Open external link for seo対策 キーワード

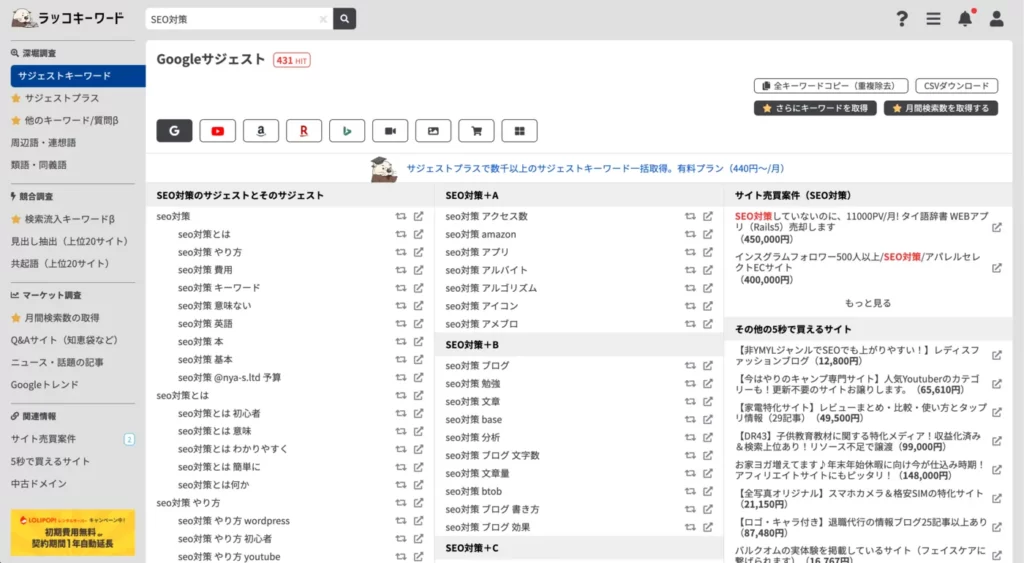click(x=418, y=288)
